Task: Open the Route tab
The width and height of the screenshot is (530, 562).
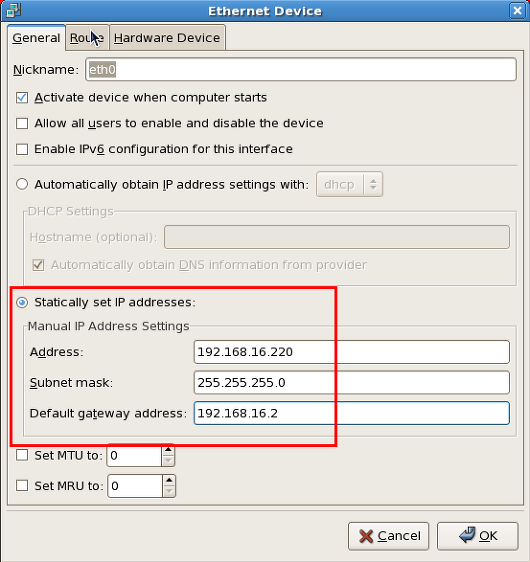Action: 87,38
